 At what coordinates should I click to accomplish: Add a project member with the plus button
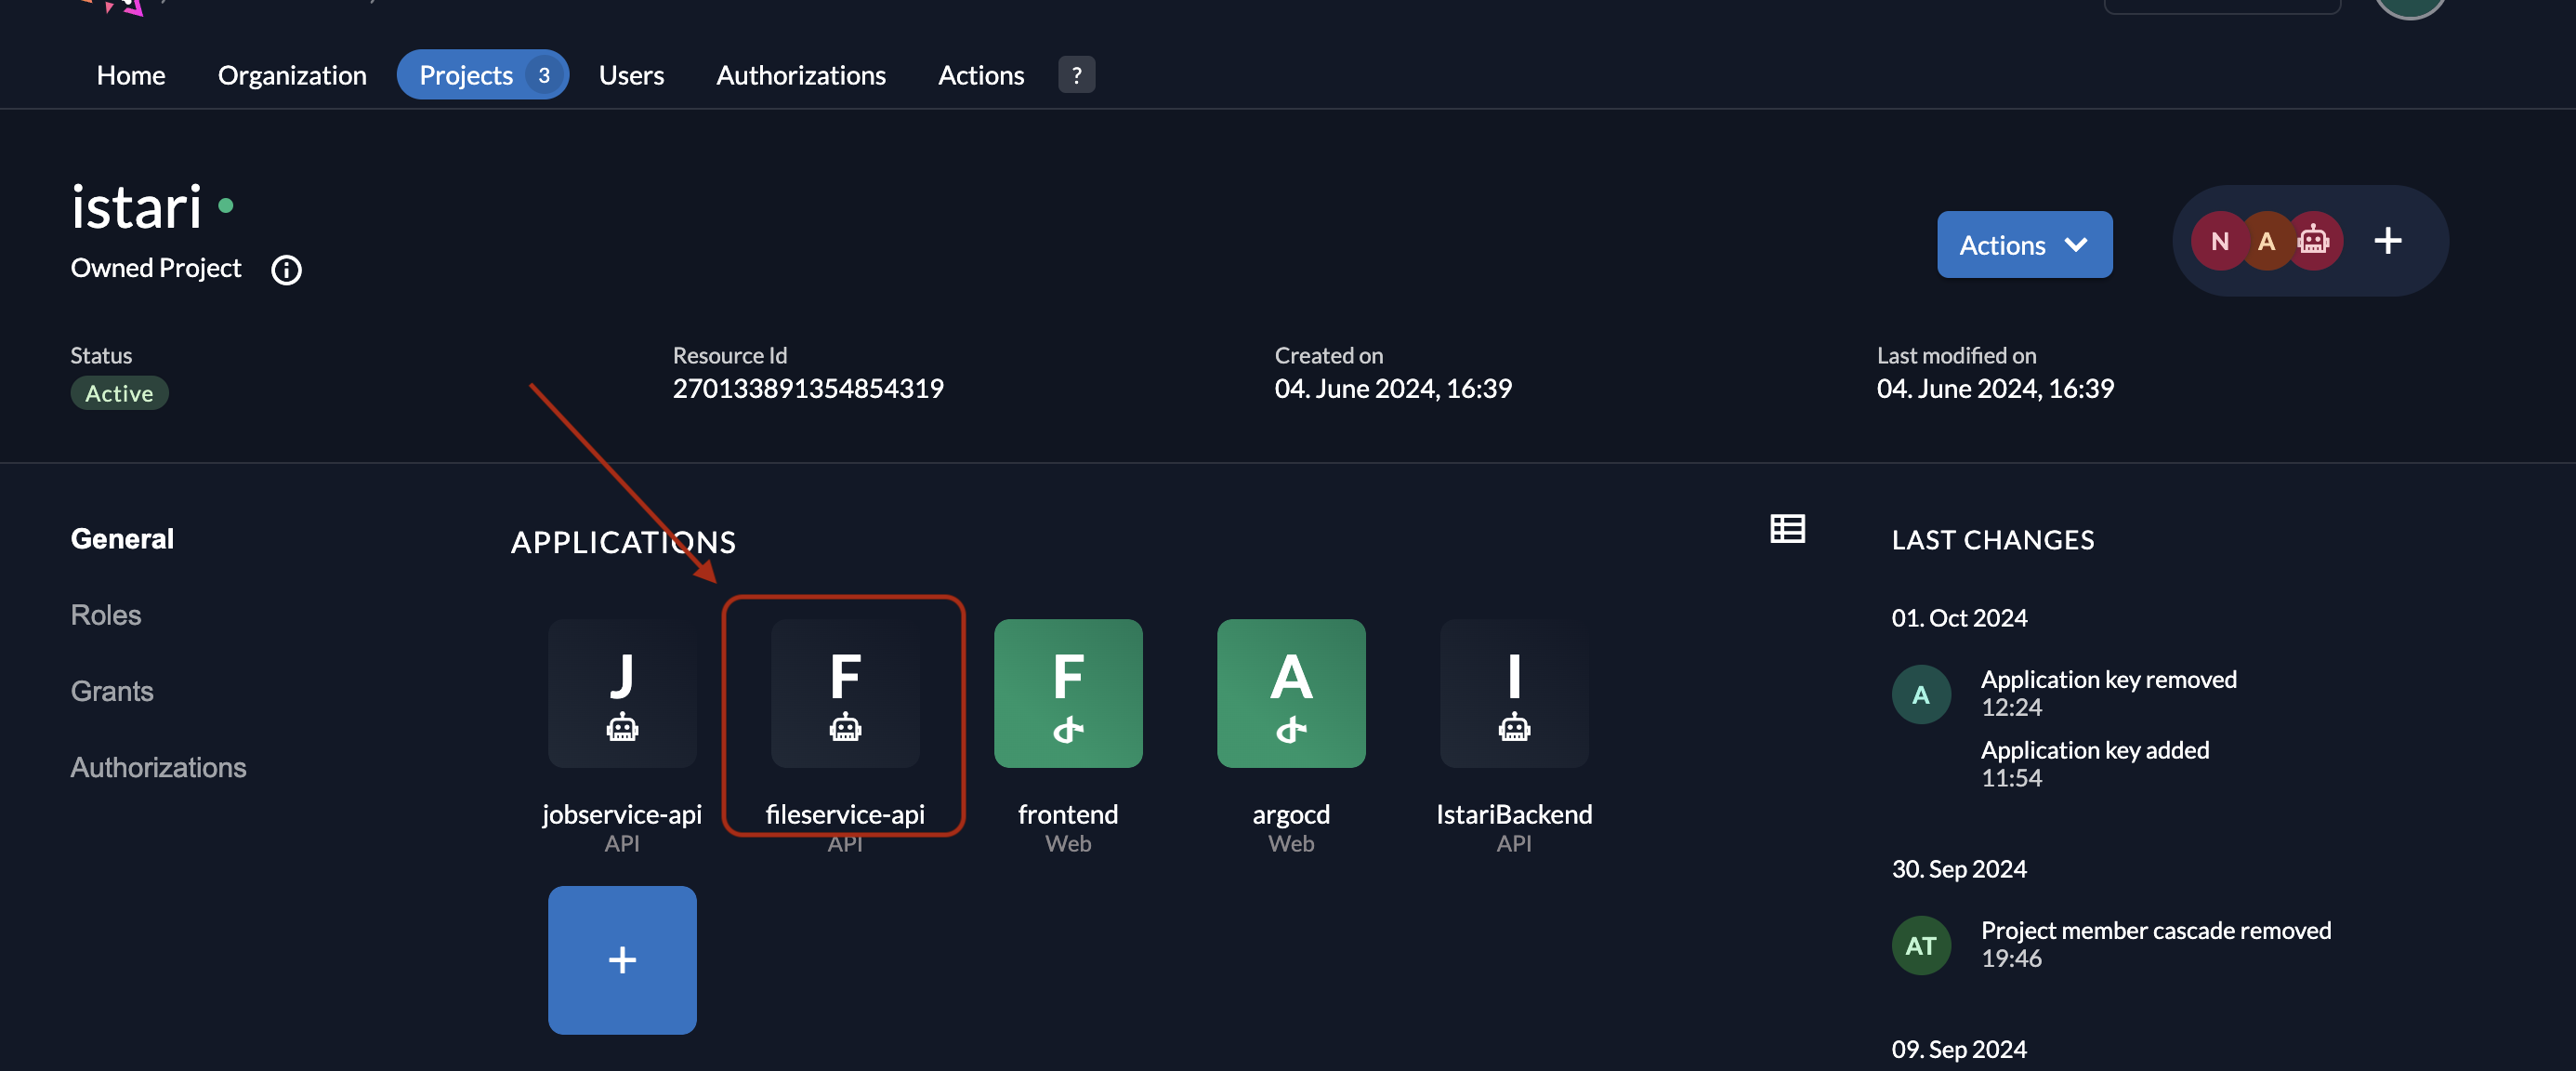coord(2389,240)
